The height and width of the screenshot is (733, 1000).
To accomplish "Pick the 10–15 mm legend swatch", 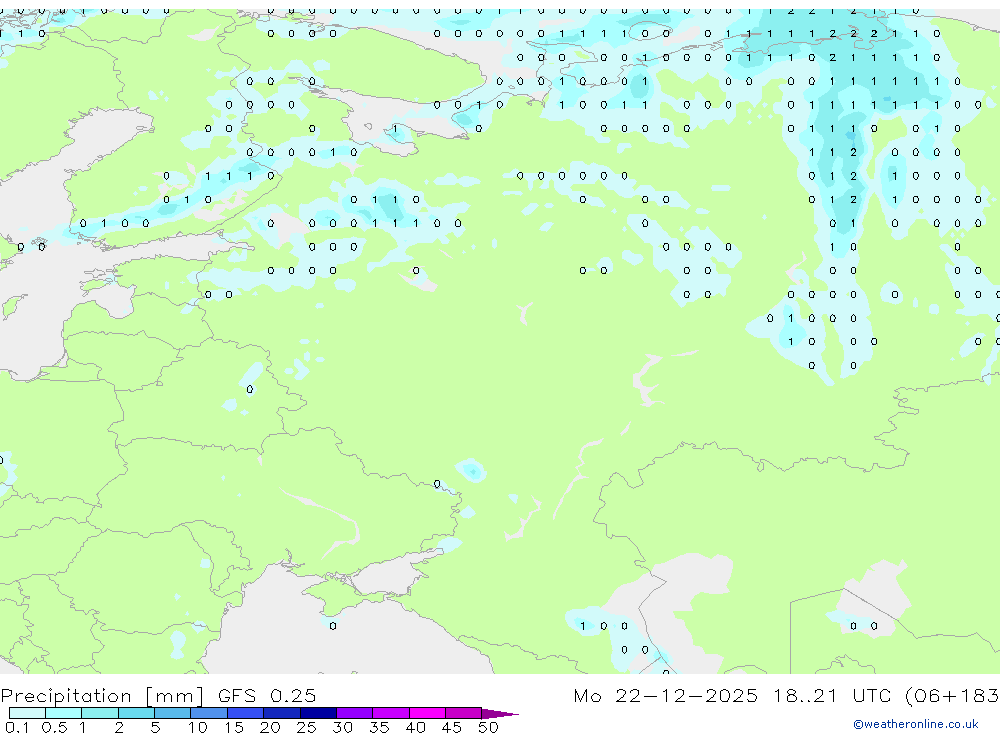I will point(209,713).
